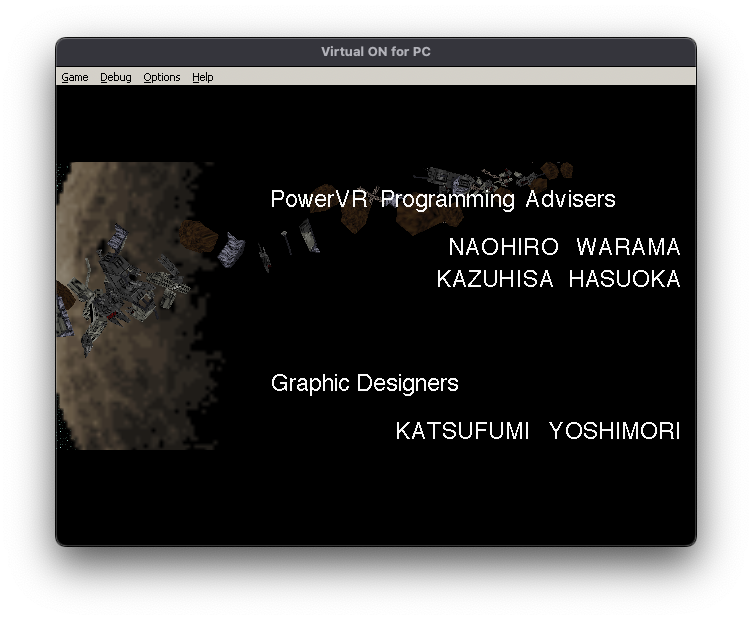Click the name KAZUHISA HASUOKA
752x620 pixels.
pos(559,279)
